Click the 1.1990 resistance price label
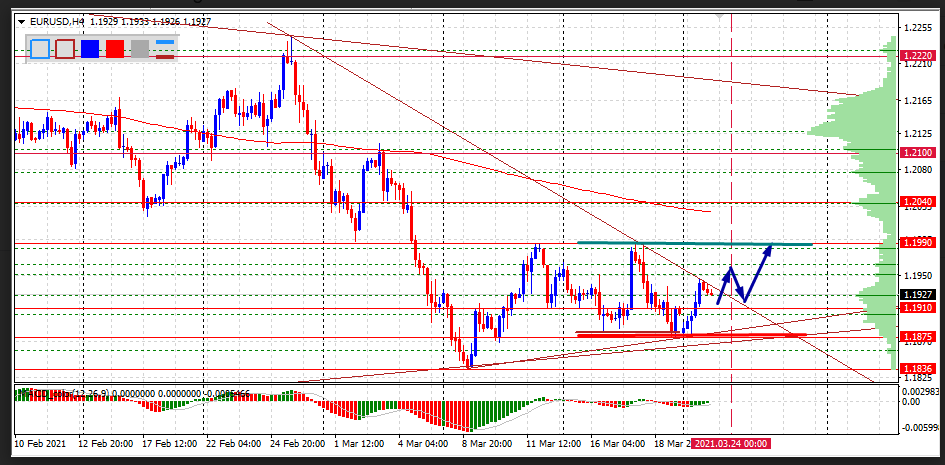 click(917, 243)
